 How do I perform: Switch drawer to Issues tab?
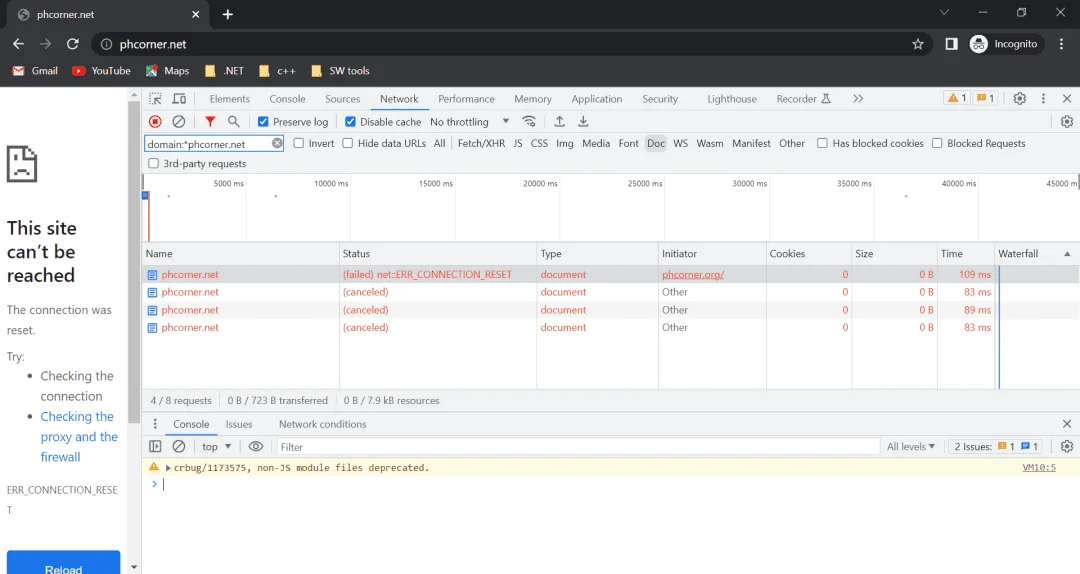pyautogui.click(x=239, y=424)
